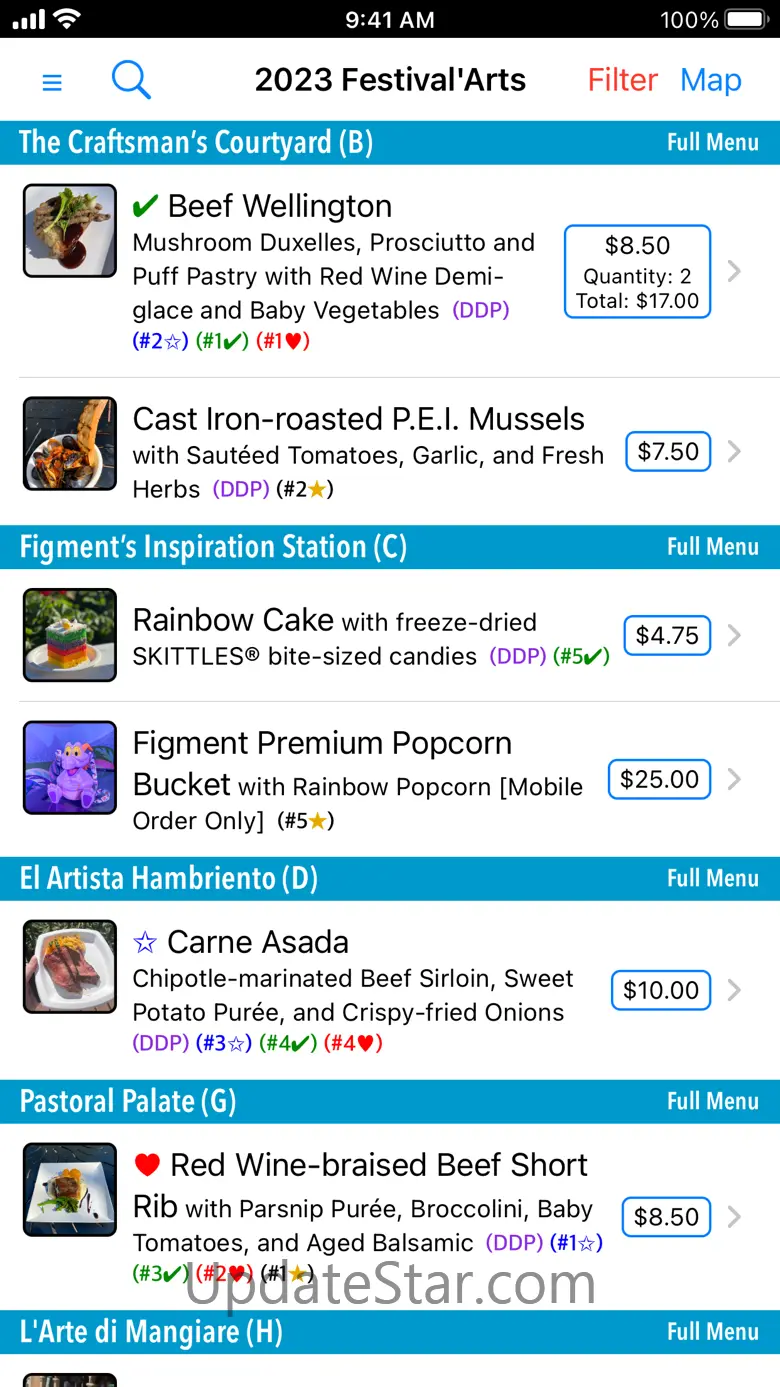Toggle the red heart on Beef Short Rib
Screen dimensions: 780x1387
pyautogui.click(x=147, y=1165)
